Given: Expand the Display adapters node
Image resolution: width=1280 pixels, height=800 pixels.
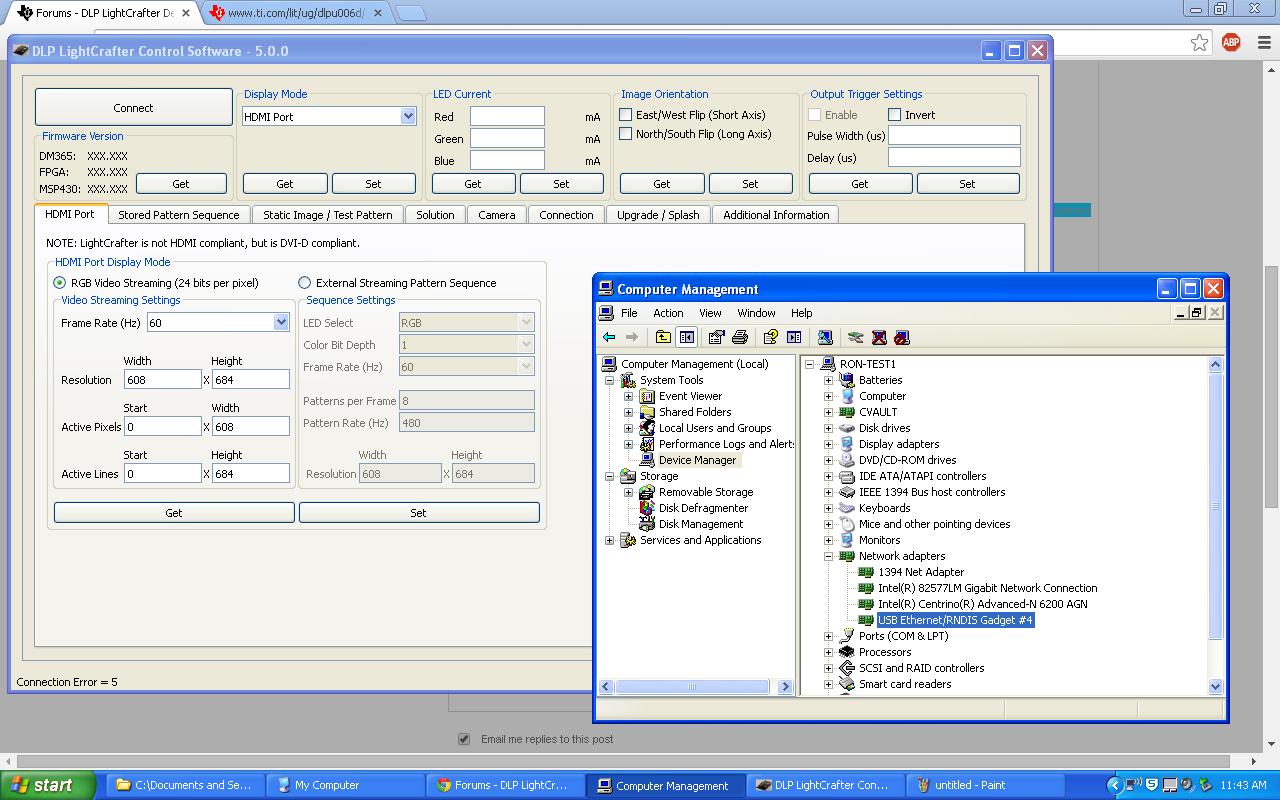Looking at the screenshot, I should point(828,444).
